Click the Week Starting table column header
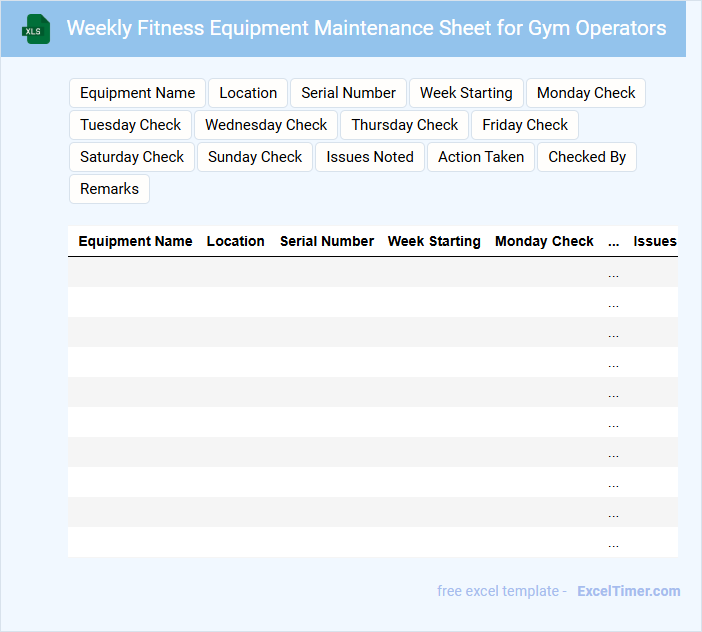 pyautogui.click(x=434, y=241)
